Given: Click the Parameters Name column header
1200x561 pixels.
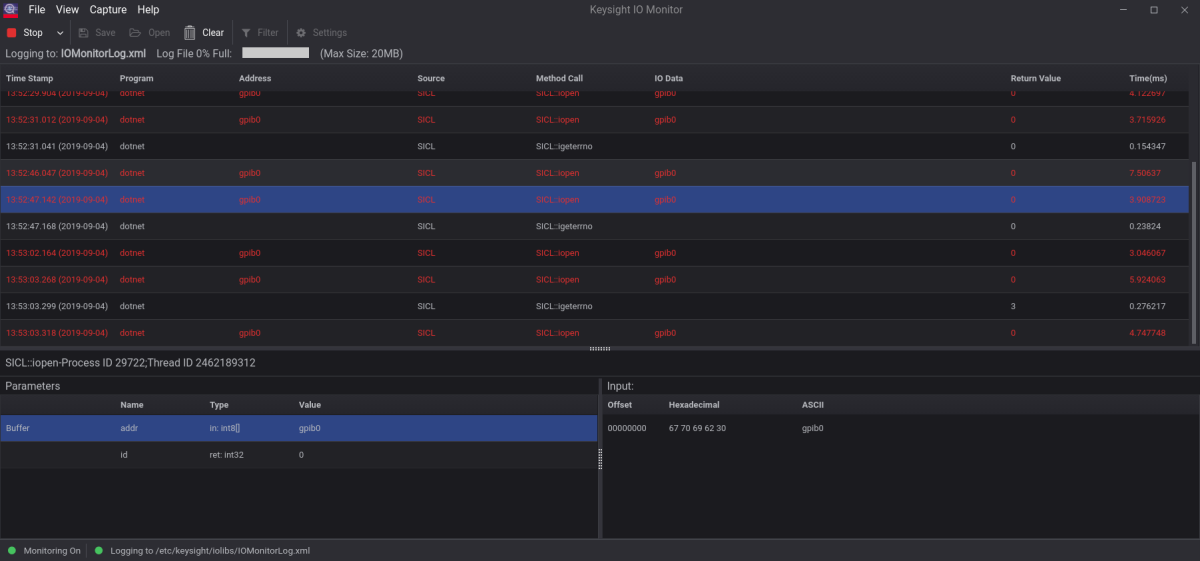Looking at the screenshot, I should coord(132,405).
